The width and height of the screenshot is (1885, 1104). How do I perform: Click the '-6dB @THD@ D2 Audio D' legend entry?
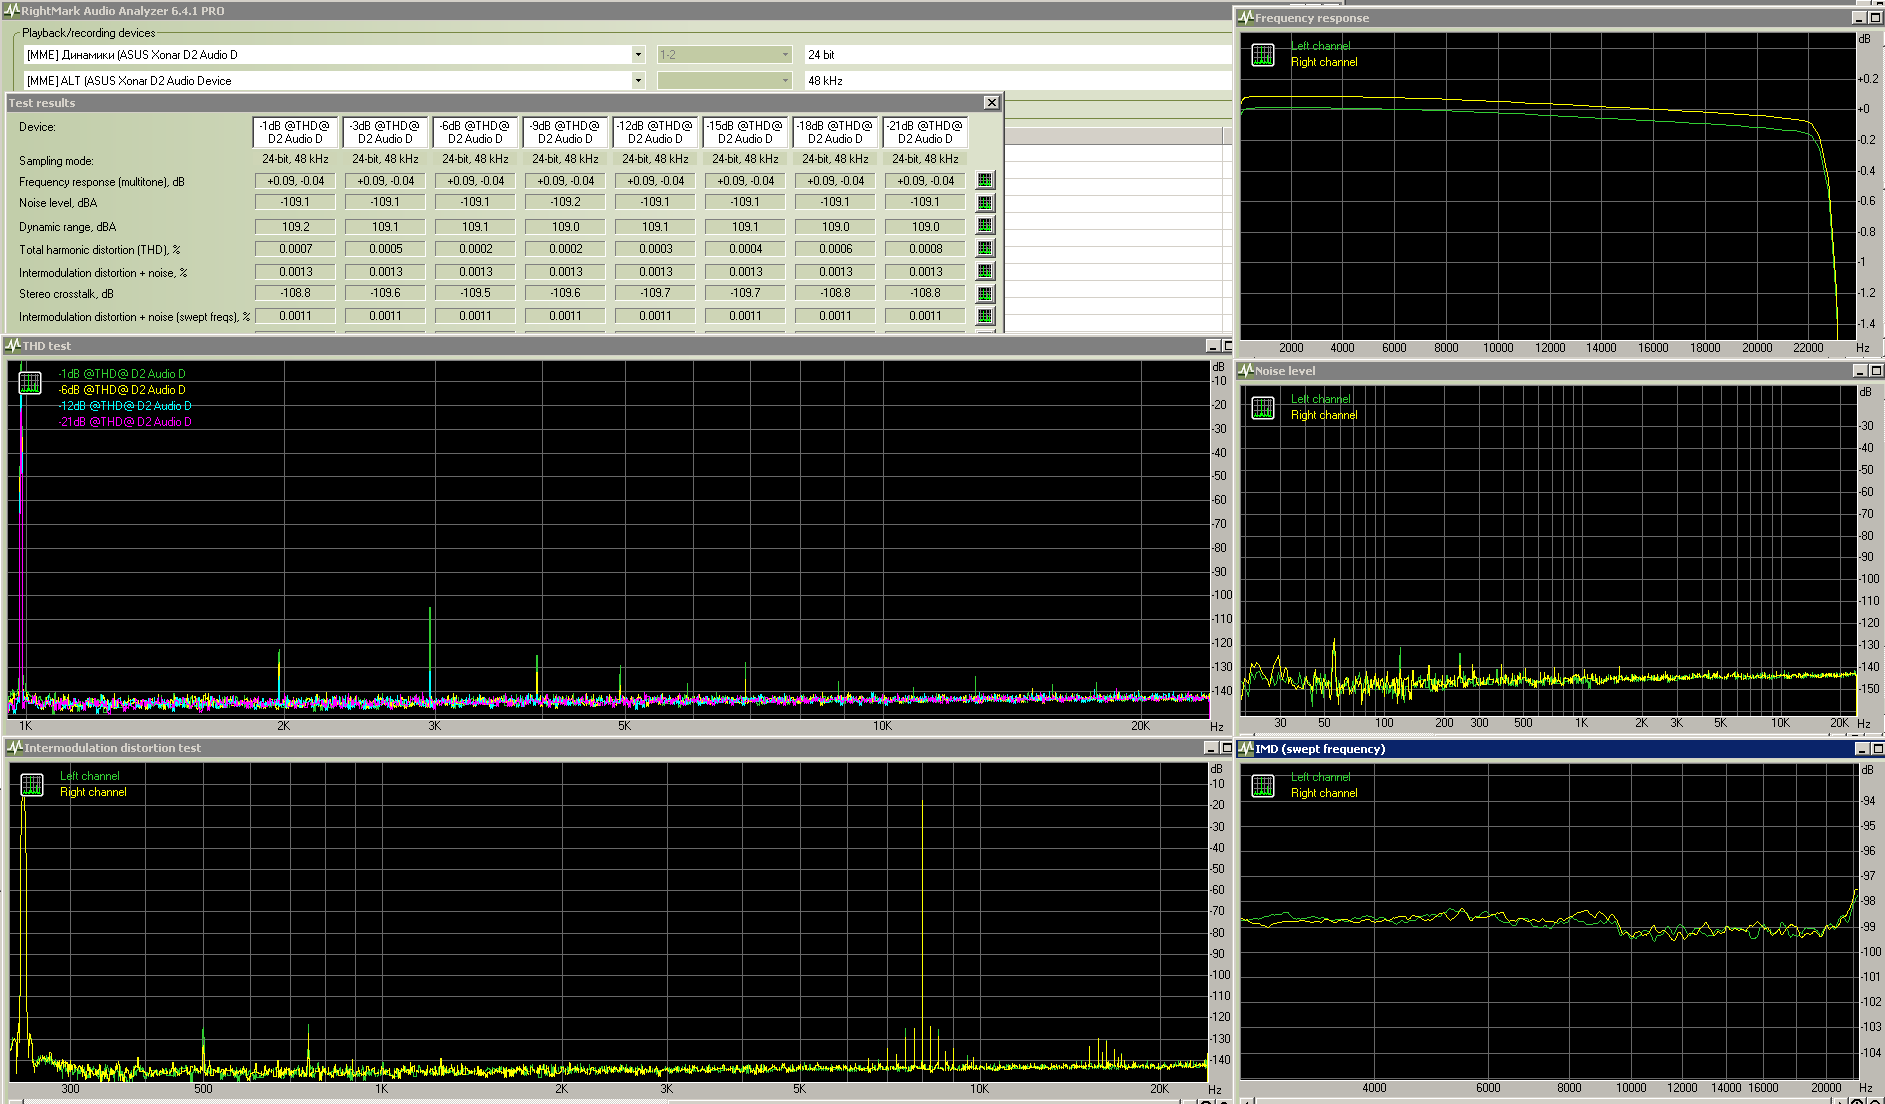(122, 390)
